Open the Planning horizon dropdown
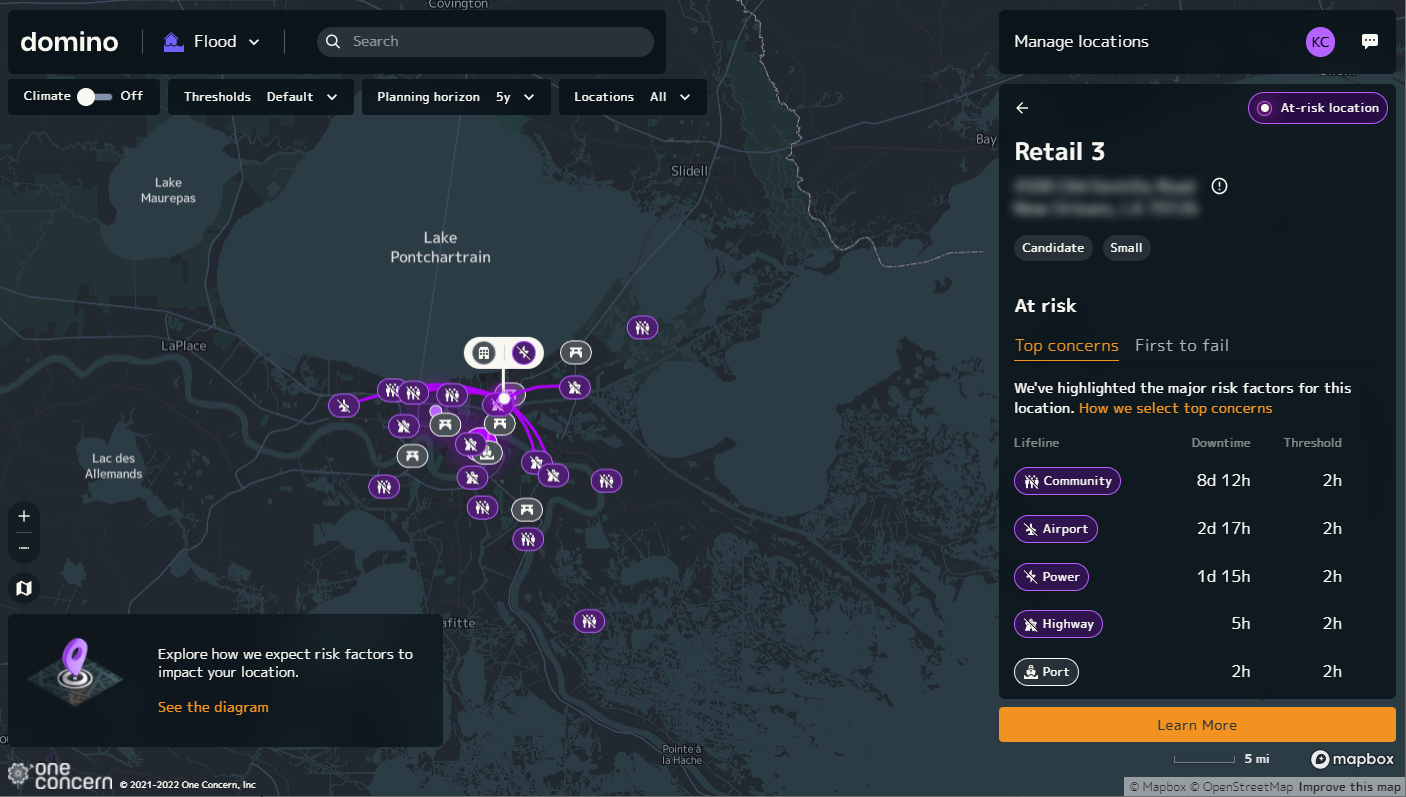Image resolution: width=1406 pixels, height=797 pixels. click(456, 97)
